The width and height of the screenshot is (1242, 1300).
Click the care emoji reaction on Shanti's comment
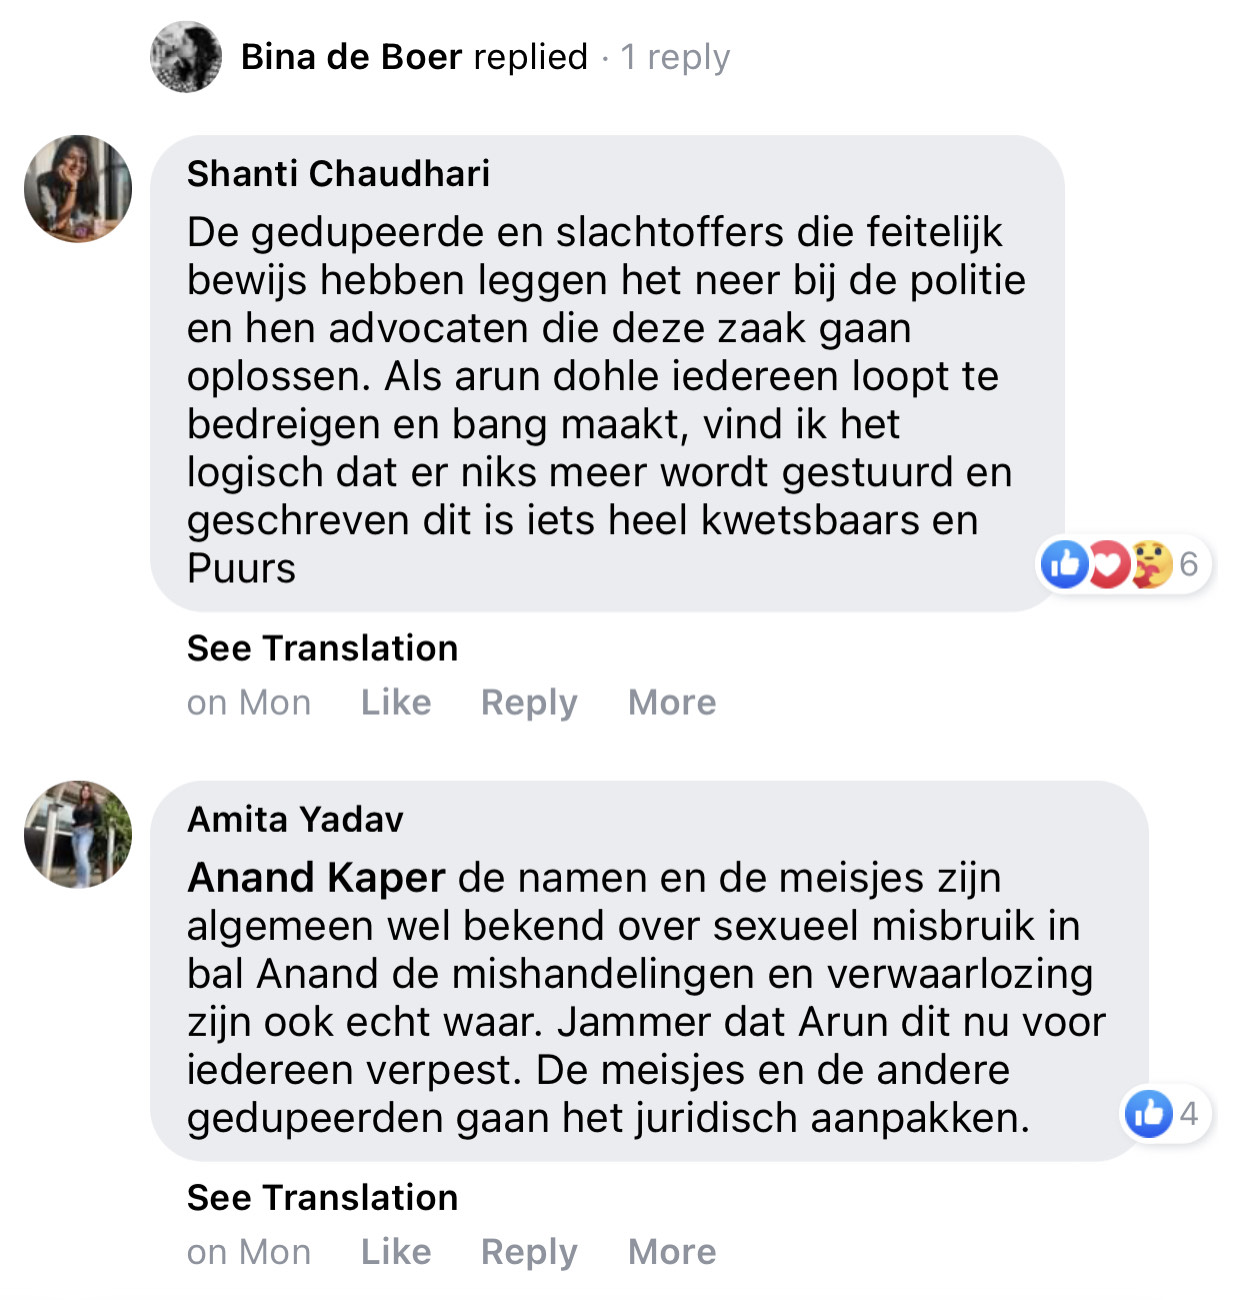click(x=1150, y=565)
